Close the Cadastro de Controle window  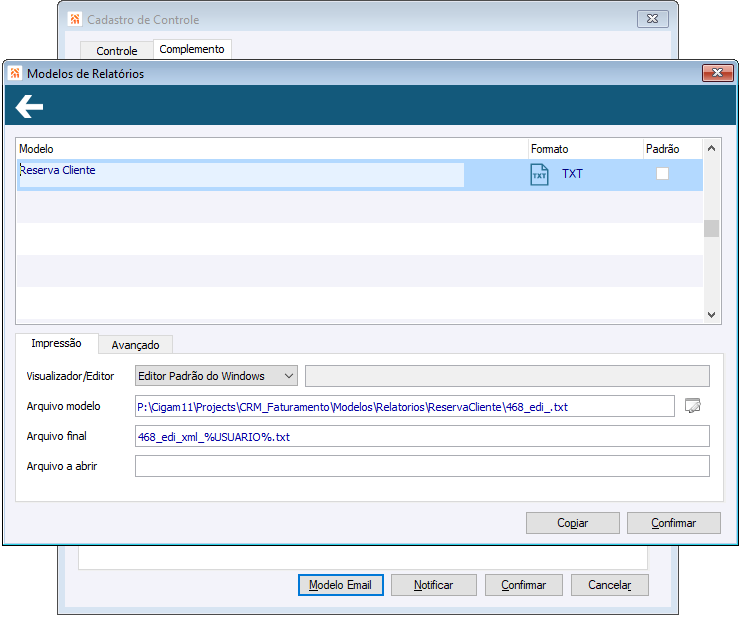pos(653,18)
